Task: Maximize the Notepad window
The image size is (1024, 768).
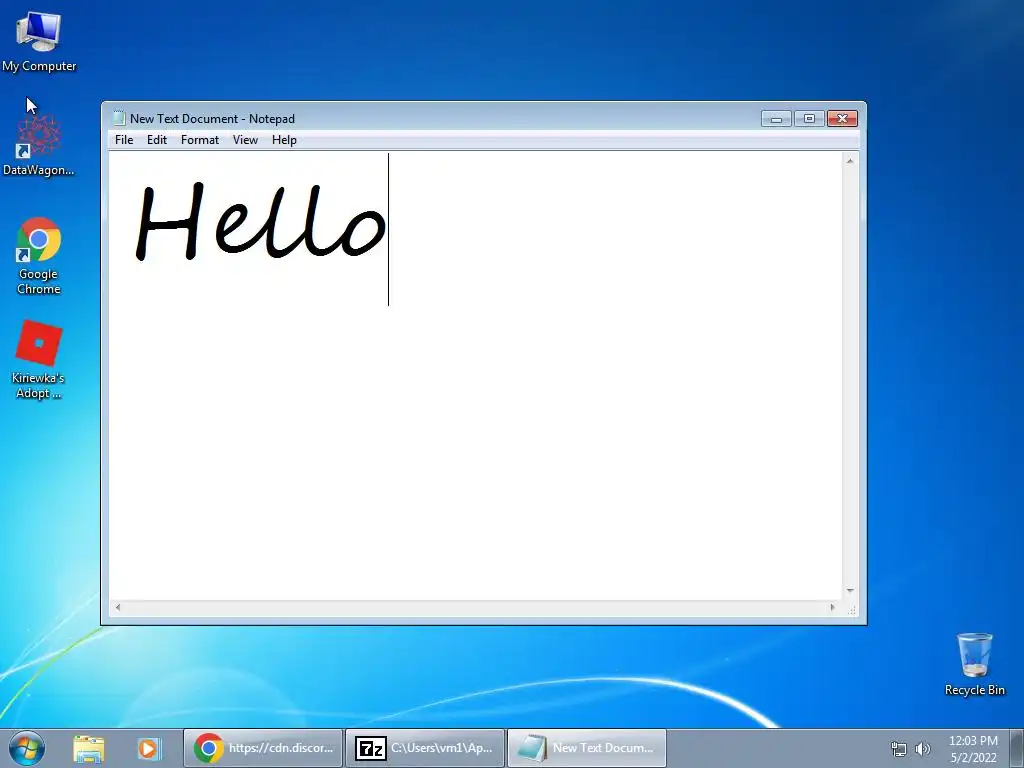Action: tap(809, 119)
